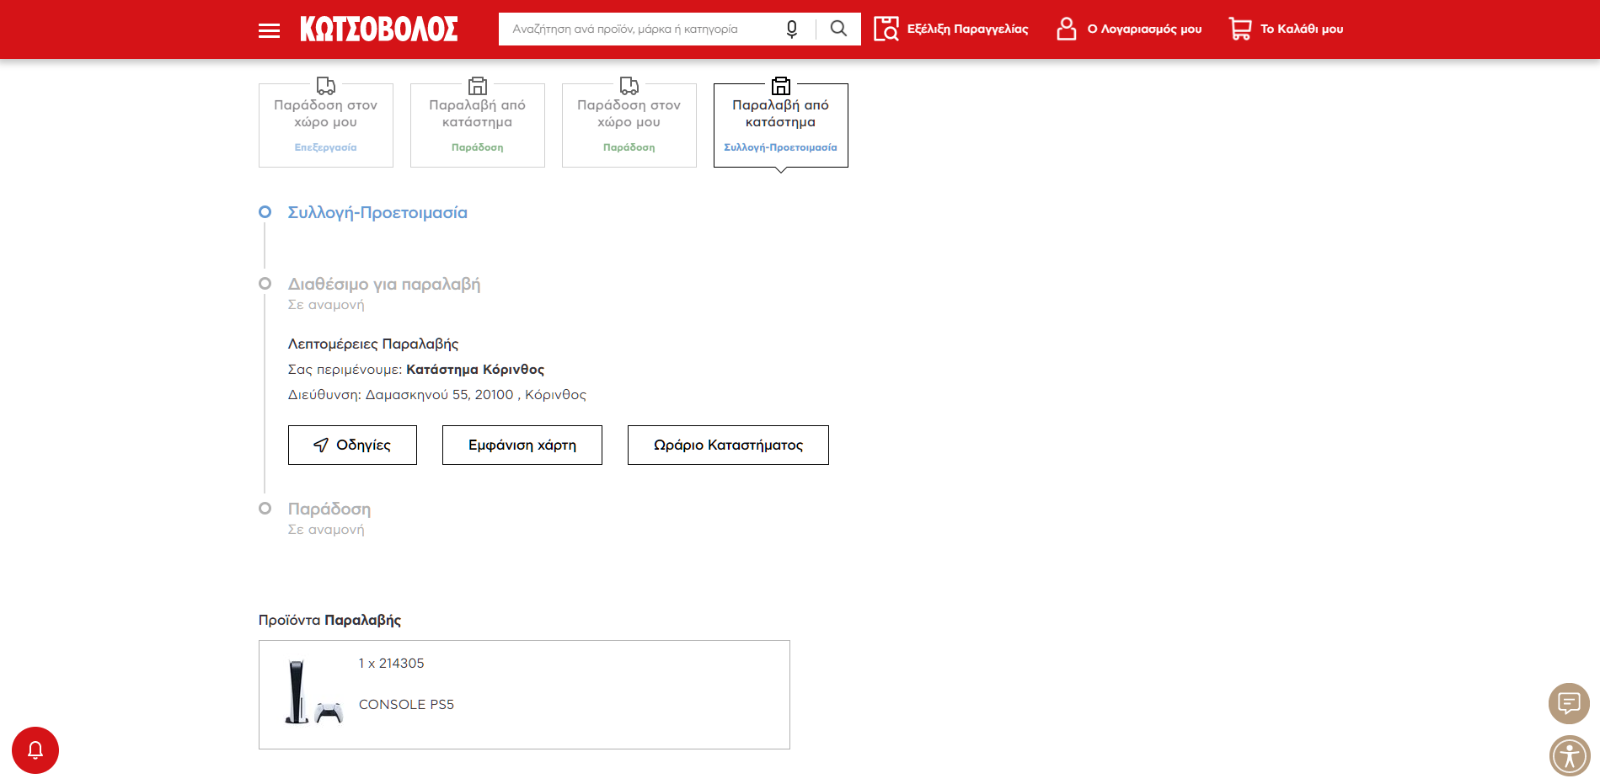Image resolution: width=1600 pixels, height=784 pixels.
Task: Click the Διαθέσιμο για παραλαβή step circle
Action: pos(265,284)
